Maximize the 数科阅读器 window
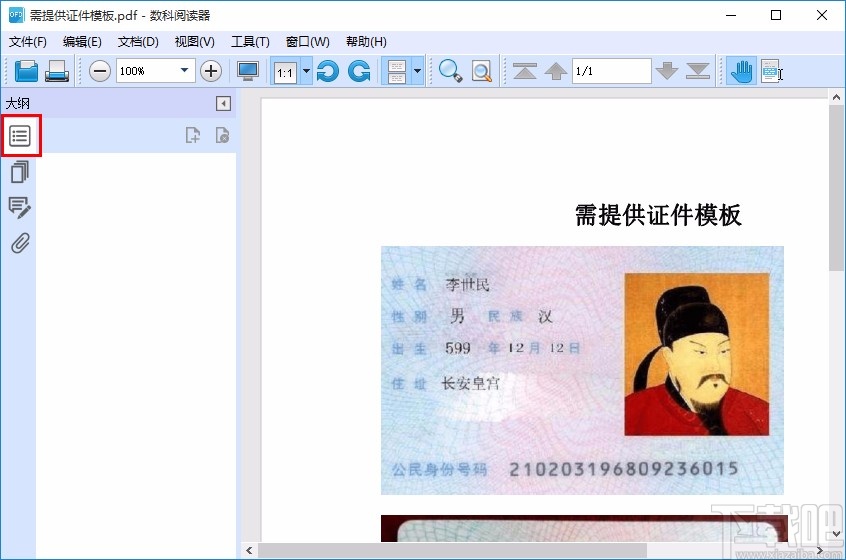This screenshot has width=846, height=560. coord(776,15)
